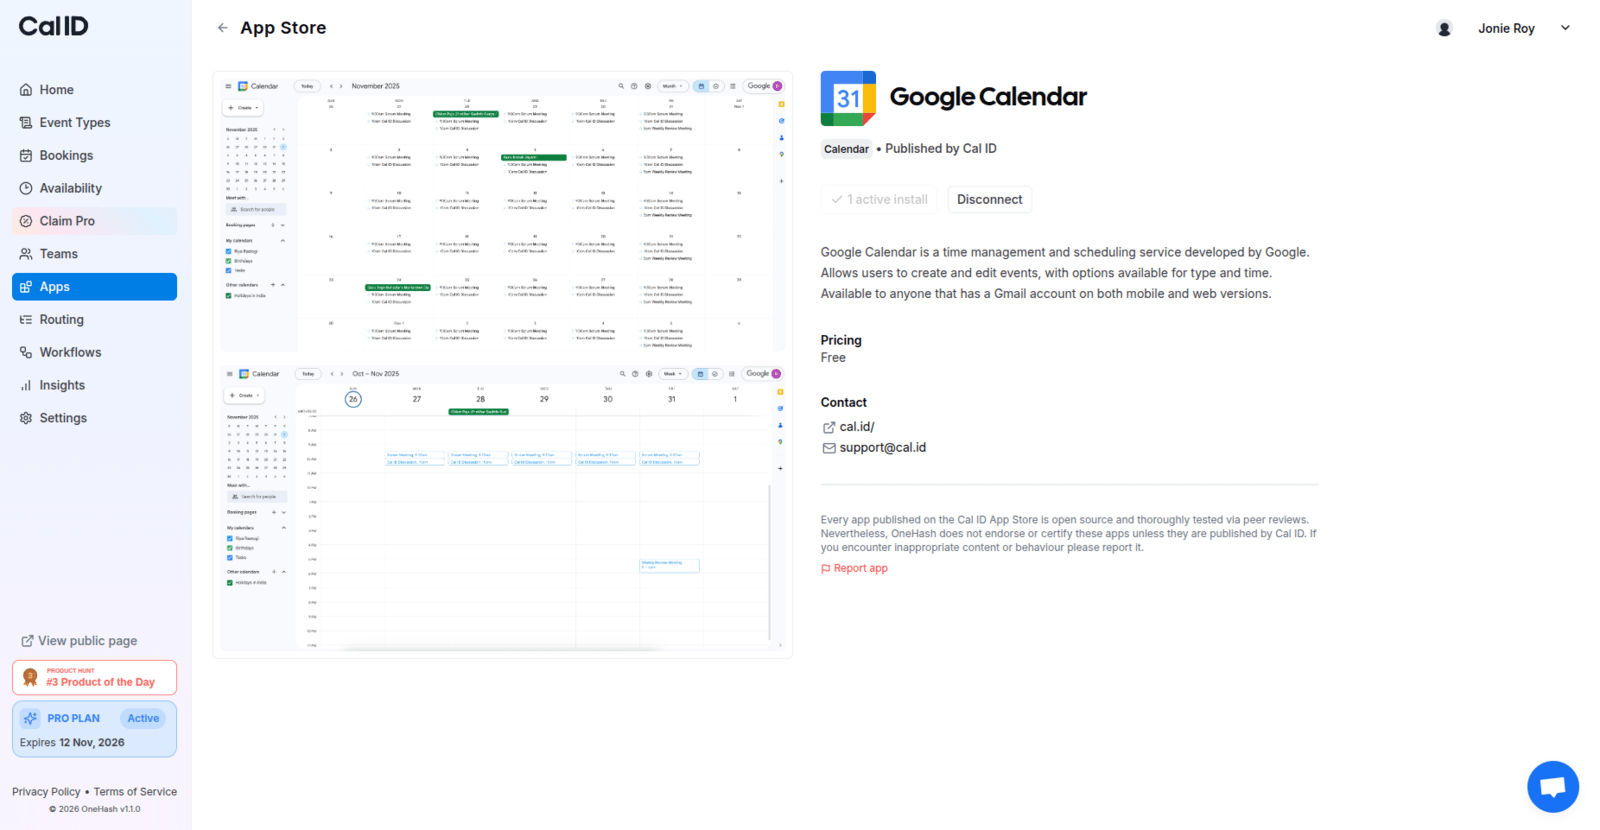The height and width of the screenshot is (830, 1600).
Task: Click the Free pricing value
Action: click(x=833, y=358)
